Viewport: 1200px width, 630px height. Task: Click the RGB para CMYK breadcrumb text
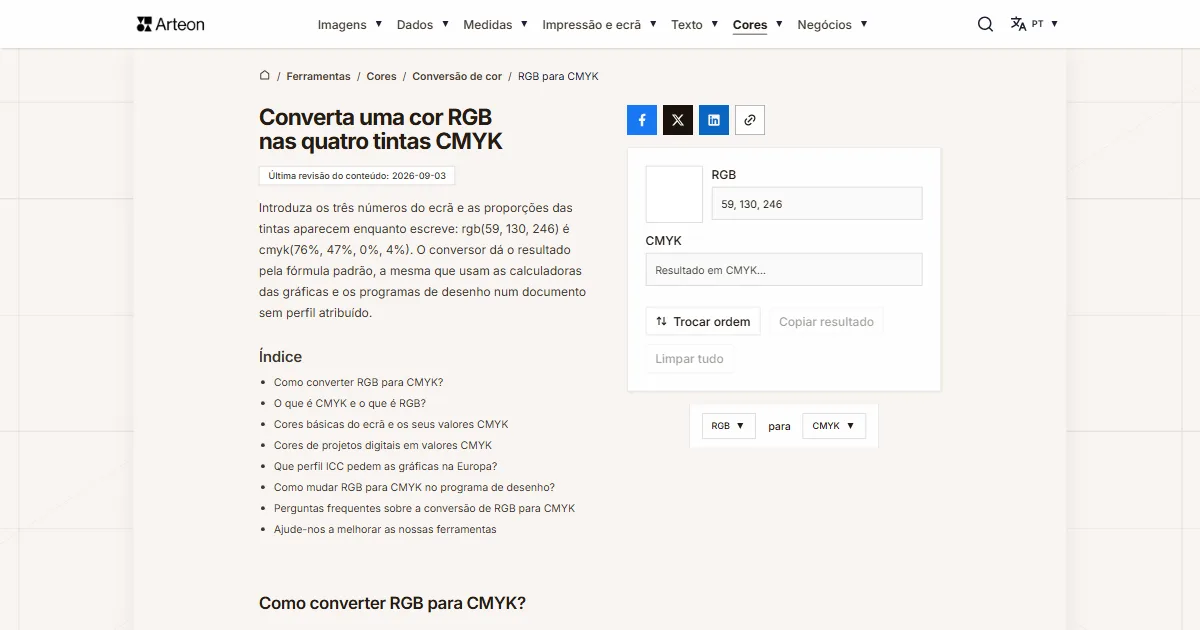point(558,76)
